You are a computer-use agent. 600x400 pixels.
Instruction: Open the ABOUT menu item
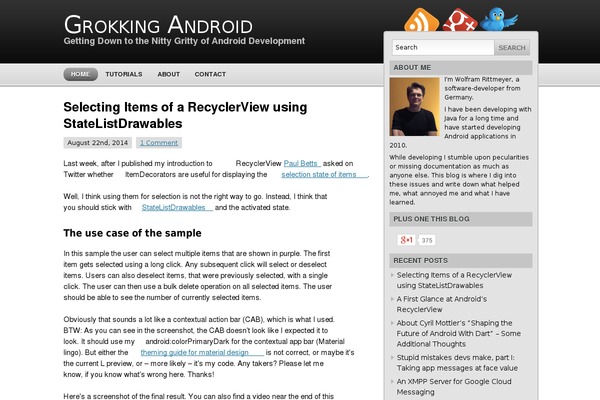(169, 74)
